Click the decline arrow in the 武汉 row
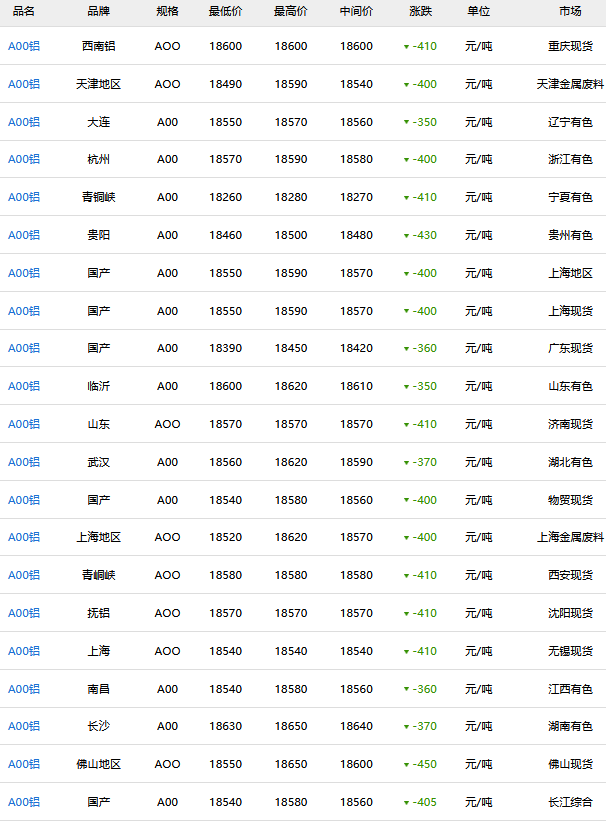This screenshot has height=826, width=606. tap(406, 463)
